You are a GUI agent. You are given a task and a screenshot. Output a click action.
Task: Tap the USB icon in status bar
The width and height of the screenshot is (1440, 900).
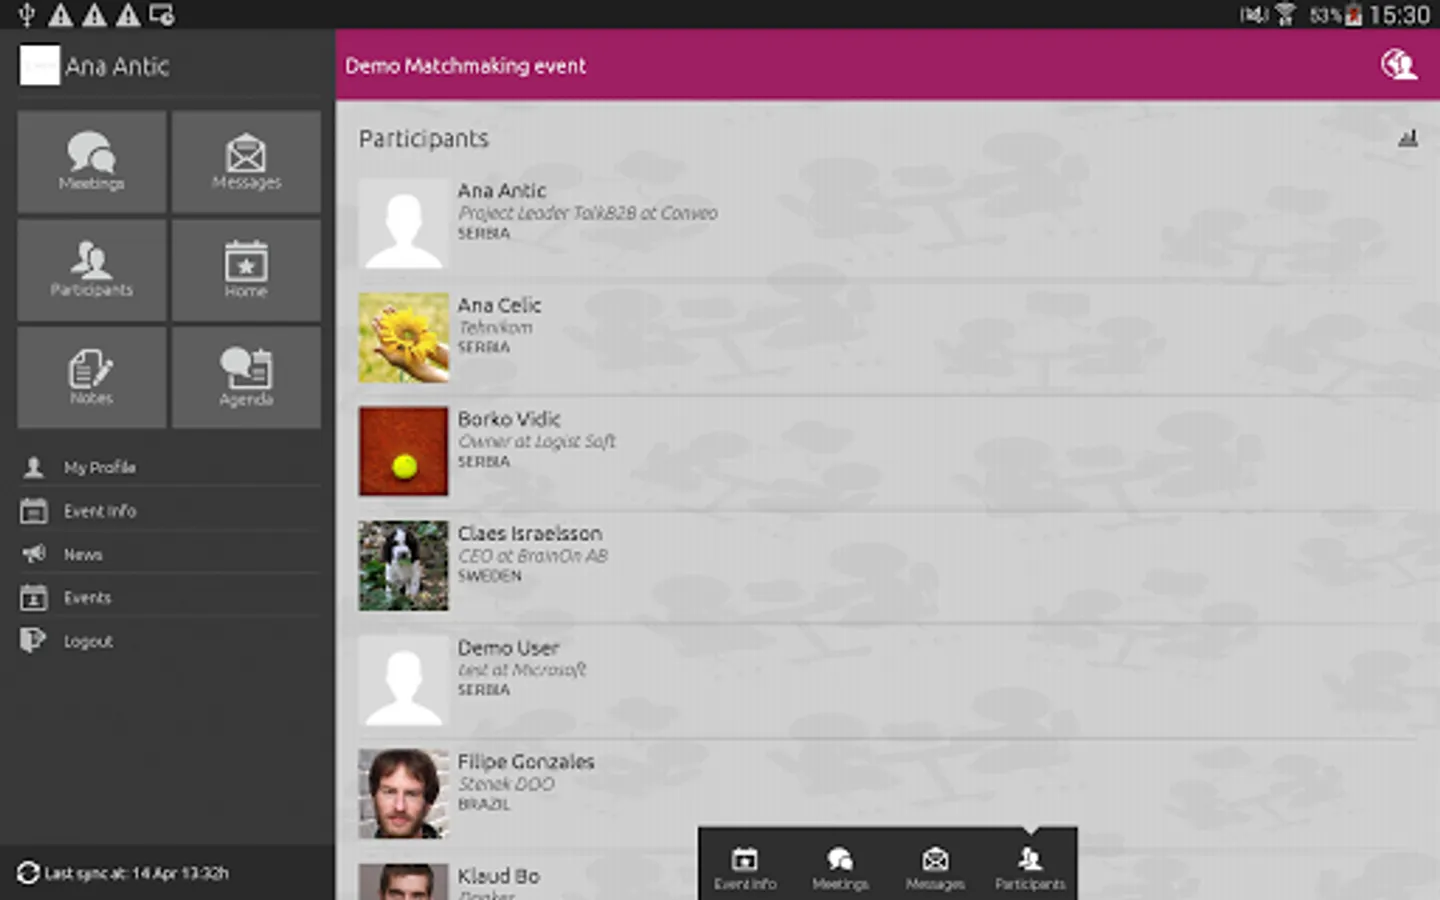27,14
